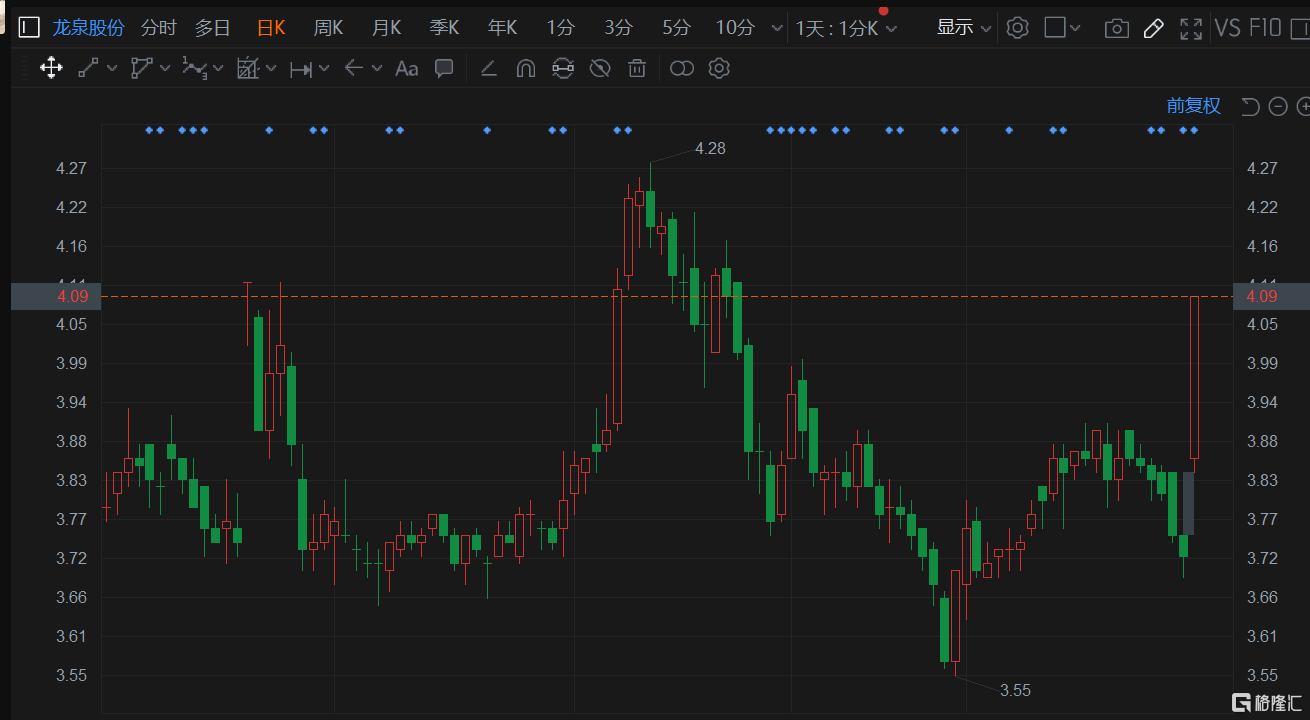The image size is (1310, 720).
Task: Click the 3.55 low price label
Action: (x=1015, y=690)
